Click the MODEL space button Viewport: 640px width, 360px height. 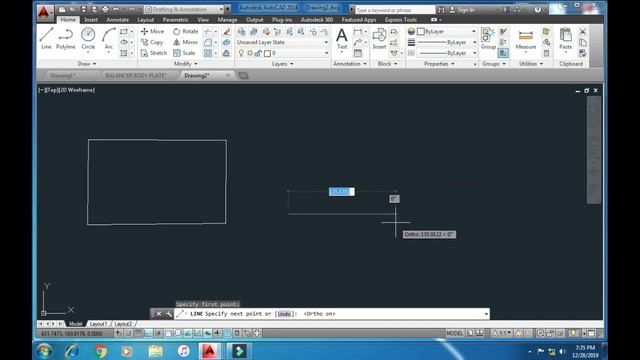coord(454,333)
